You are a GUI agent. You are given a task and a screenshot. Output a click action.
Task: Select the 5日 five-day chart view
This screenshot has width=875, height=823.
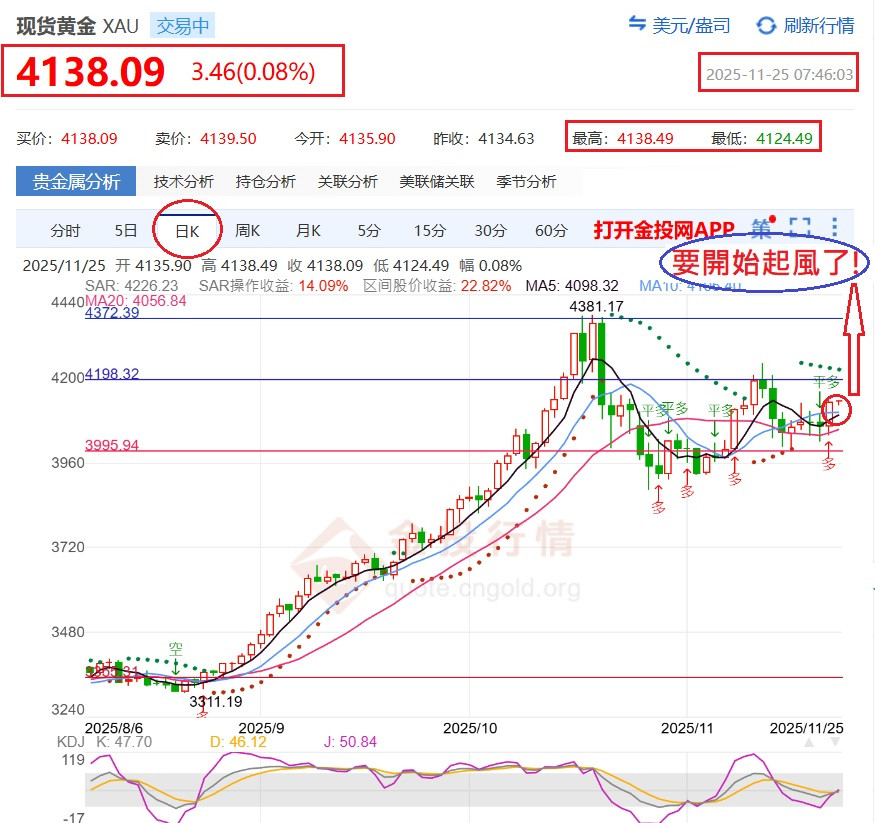point(124,229)
